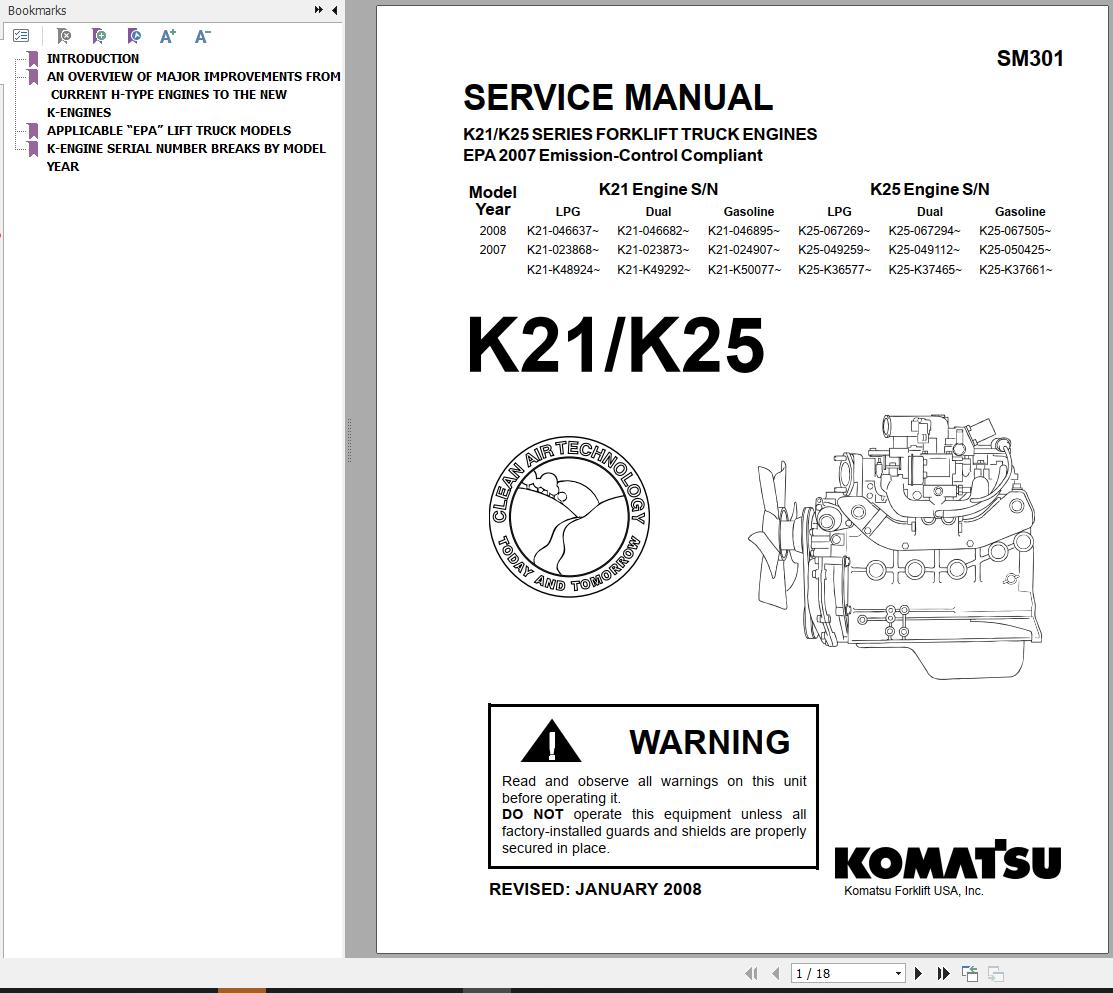Delete the selected bookmark
The image size is (1113, 993).
pos(65,35)
